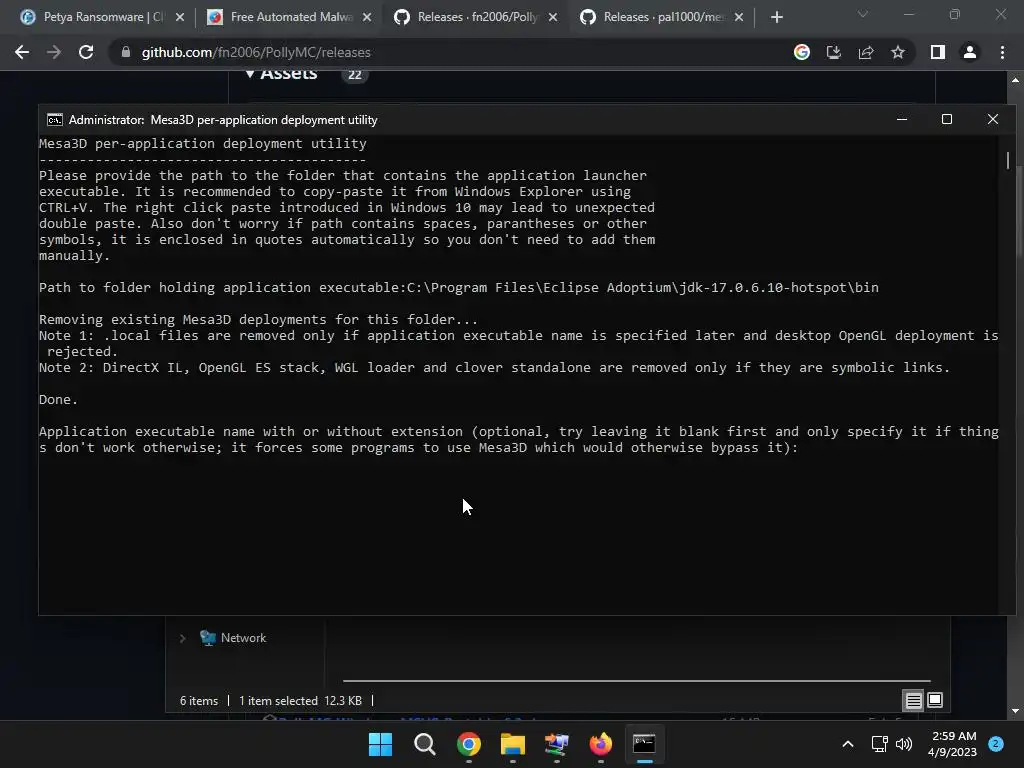Image resolution: width=1024 pixels, height=768 pixels.
Task: Click the install app icon
Action: click(x=834, y=52)
